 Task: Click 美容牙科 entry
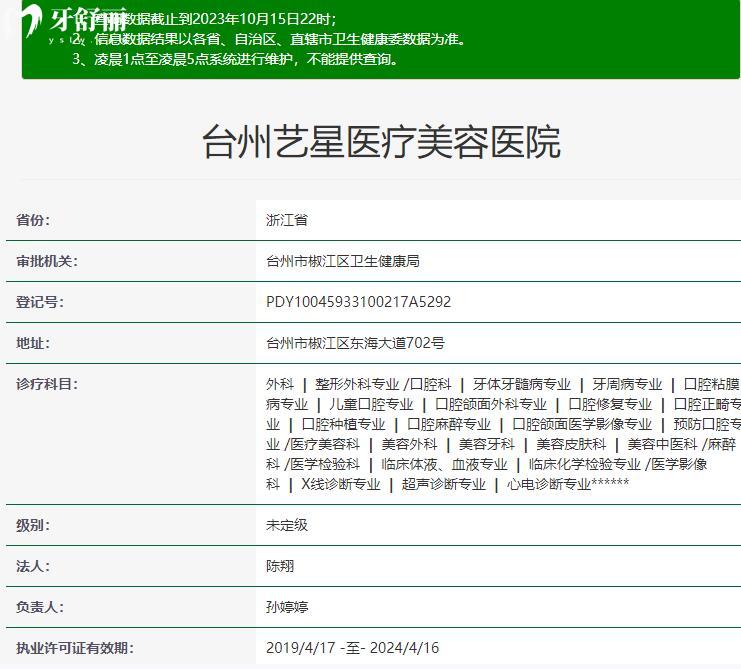(x=486, y=444)
